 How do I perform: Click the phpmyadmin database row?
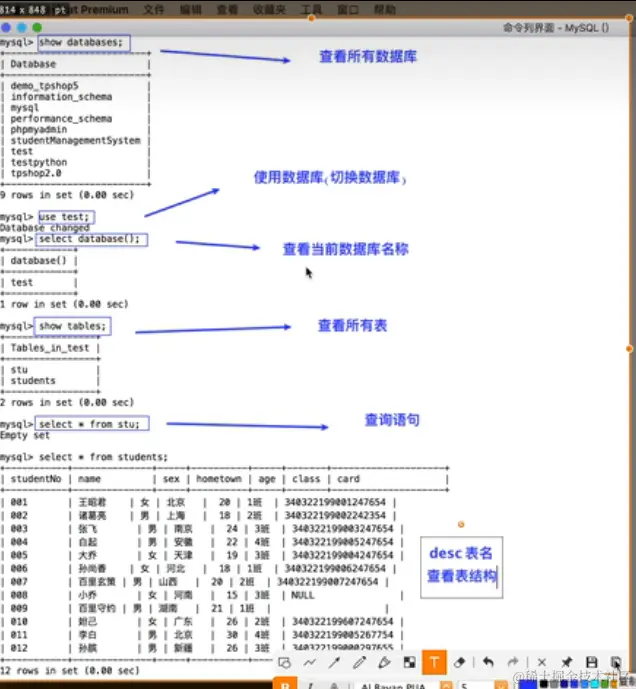click(x=39, y=130)
